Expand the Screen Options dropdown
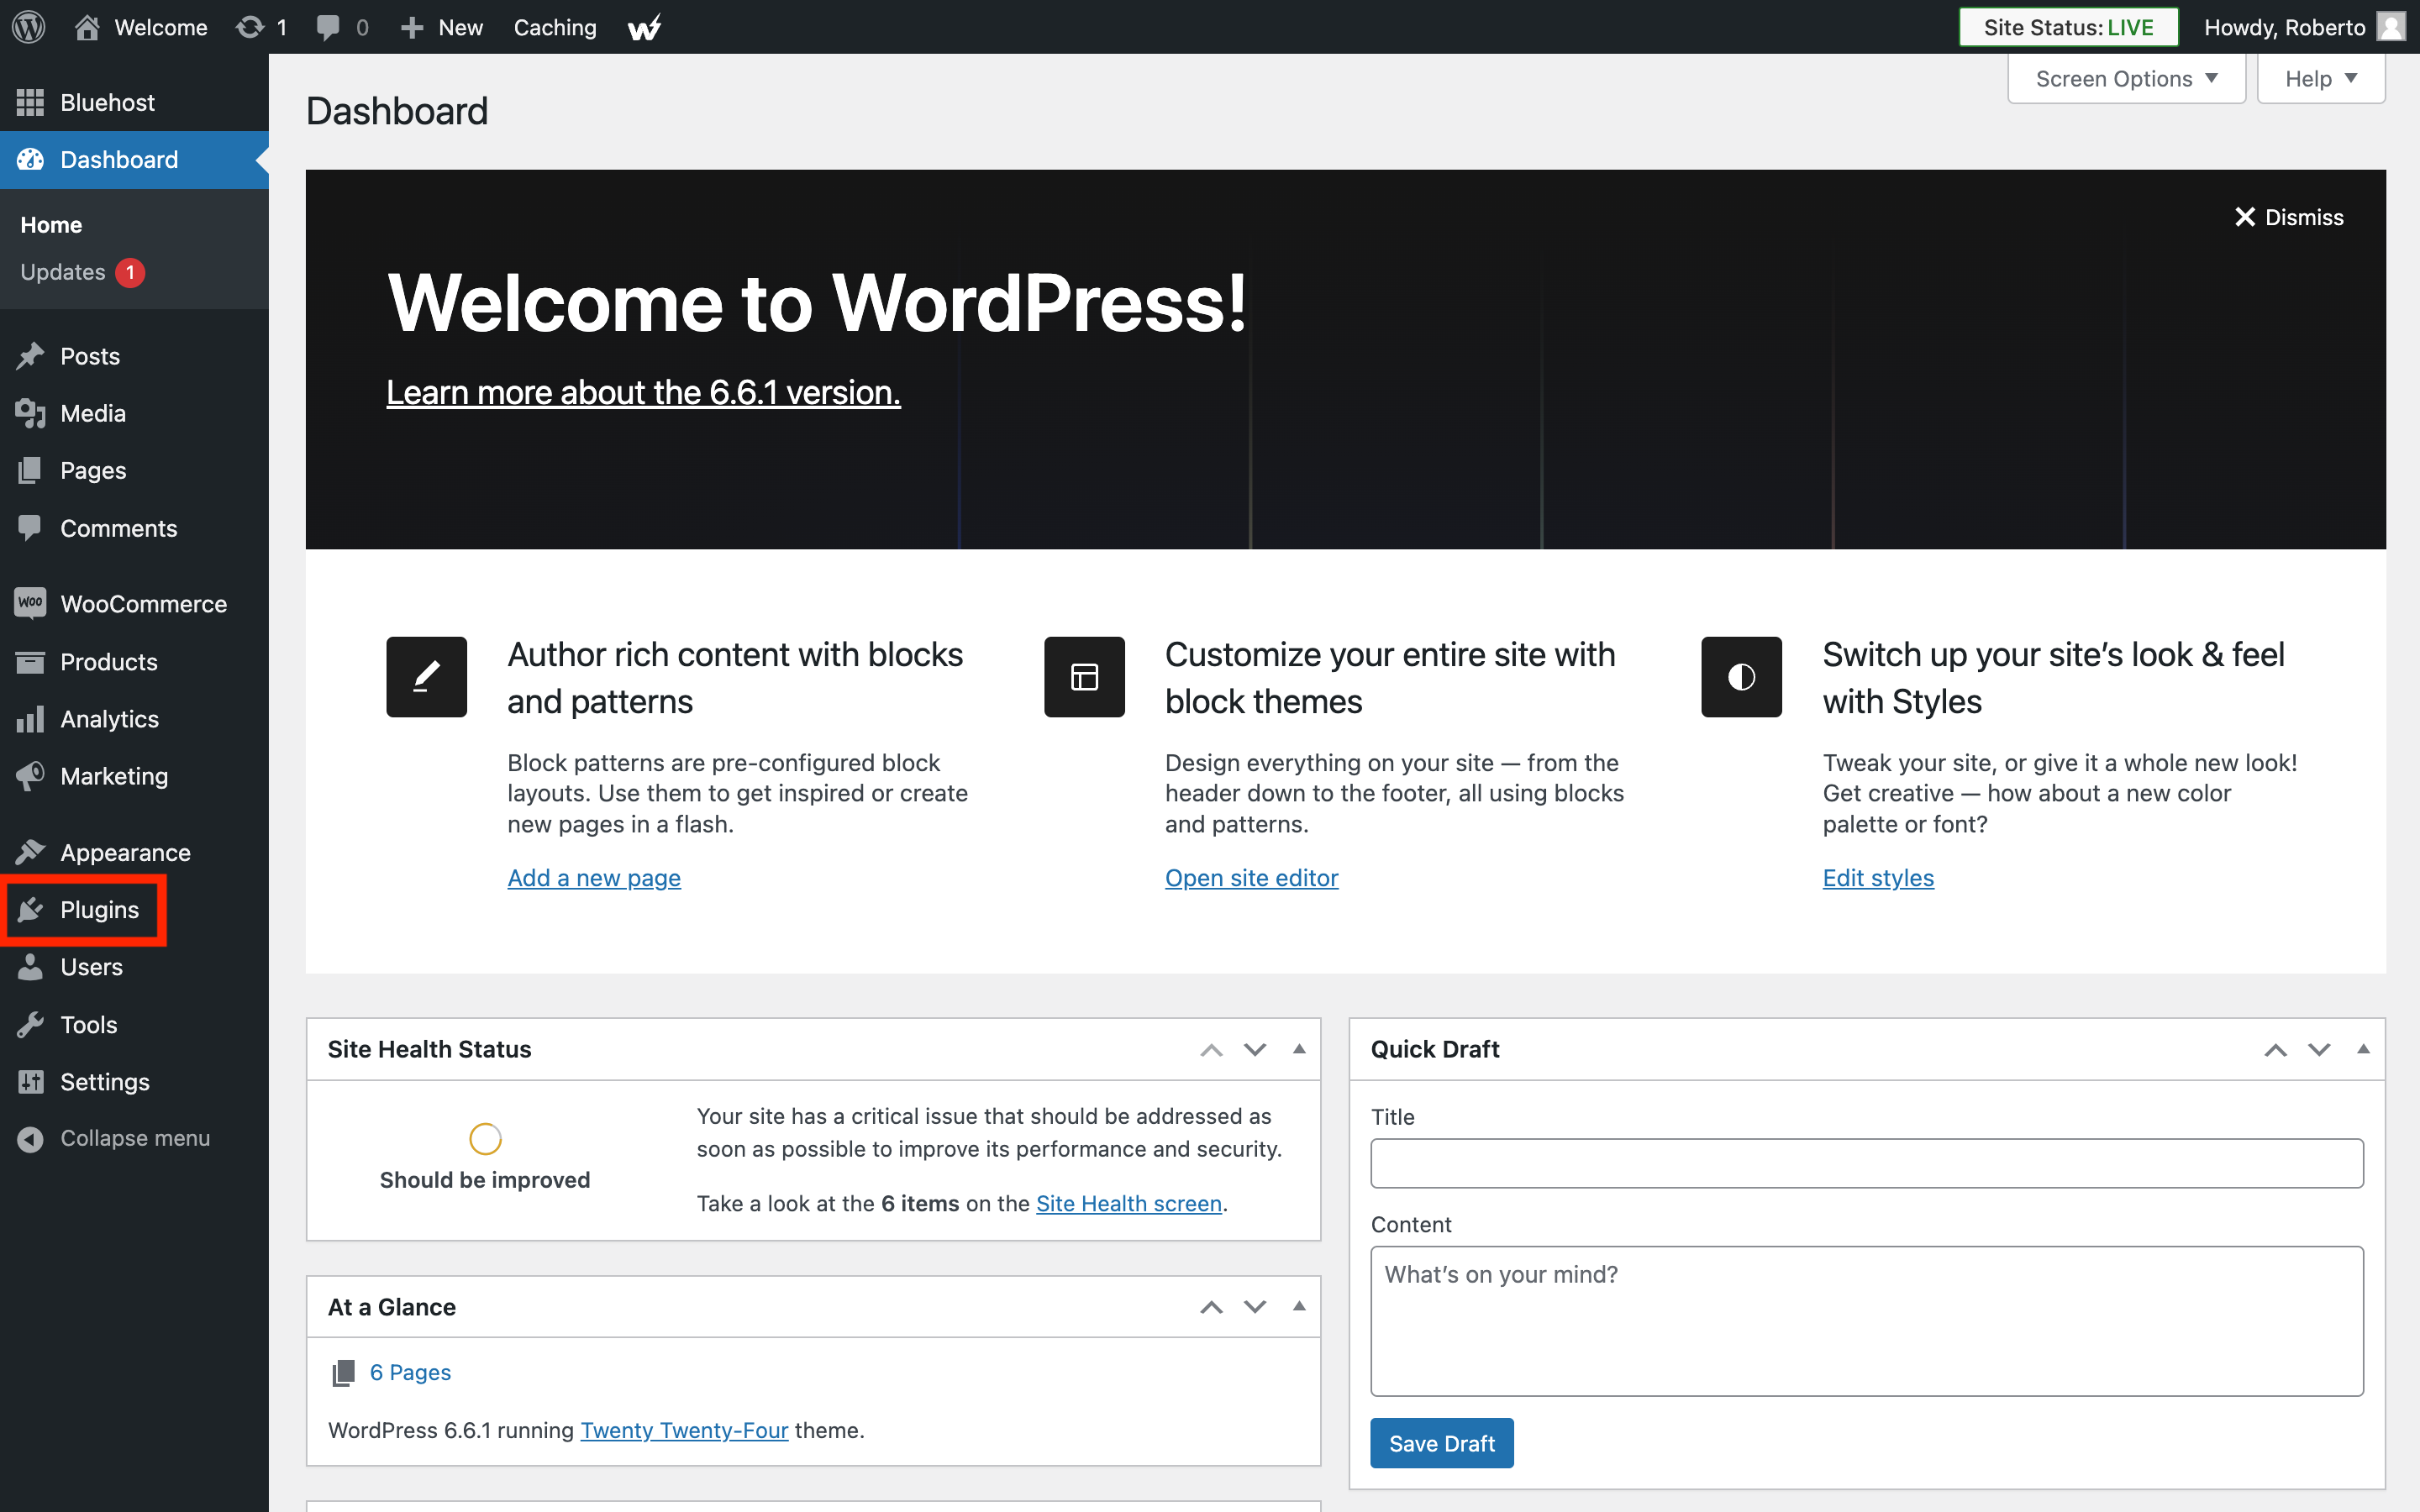 tap(2126, 79)
